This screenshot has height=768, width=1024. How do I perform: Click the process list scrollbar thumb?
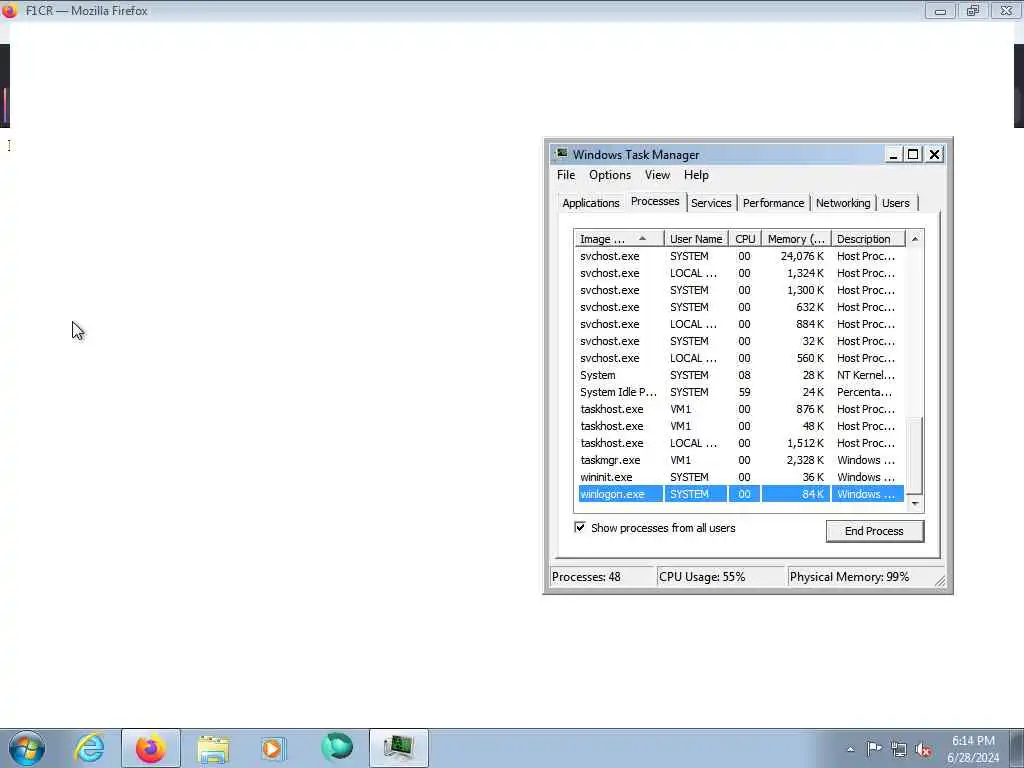click(914, 455)
